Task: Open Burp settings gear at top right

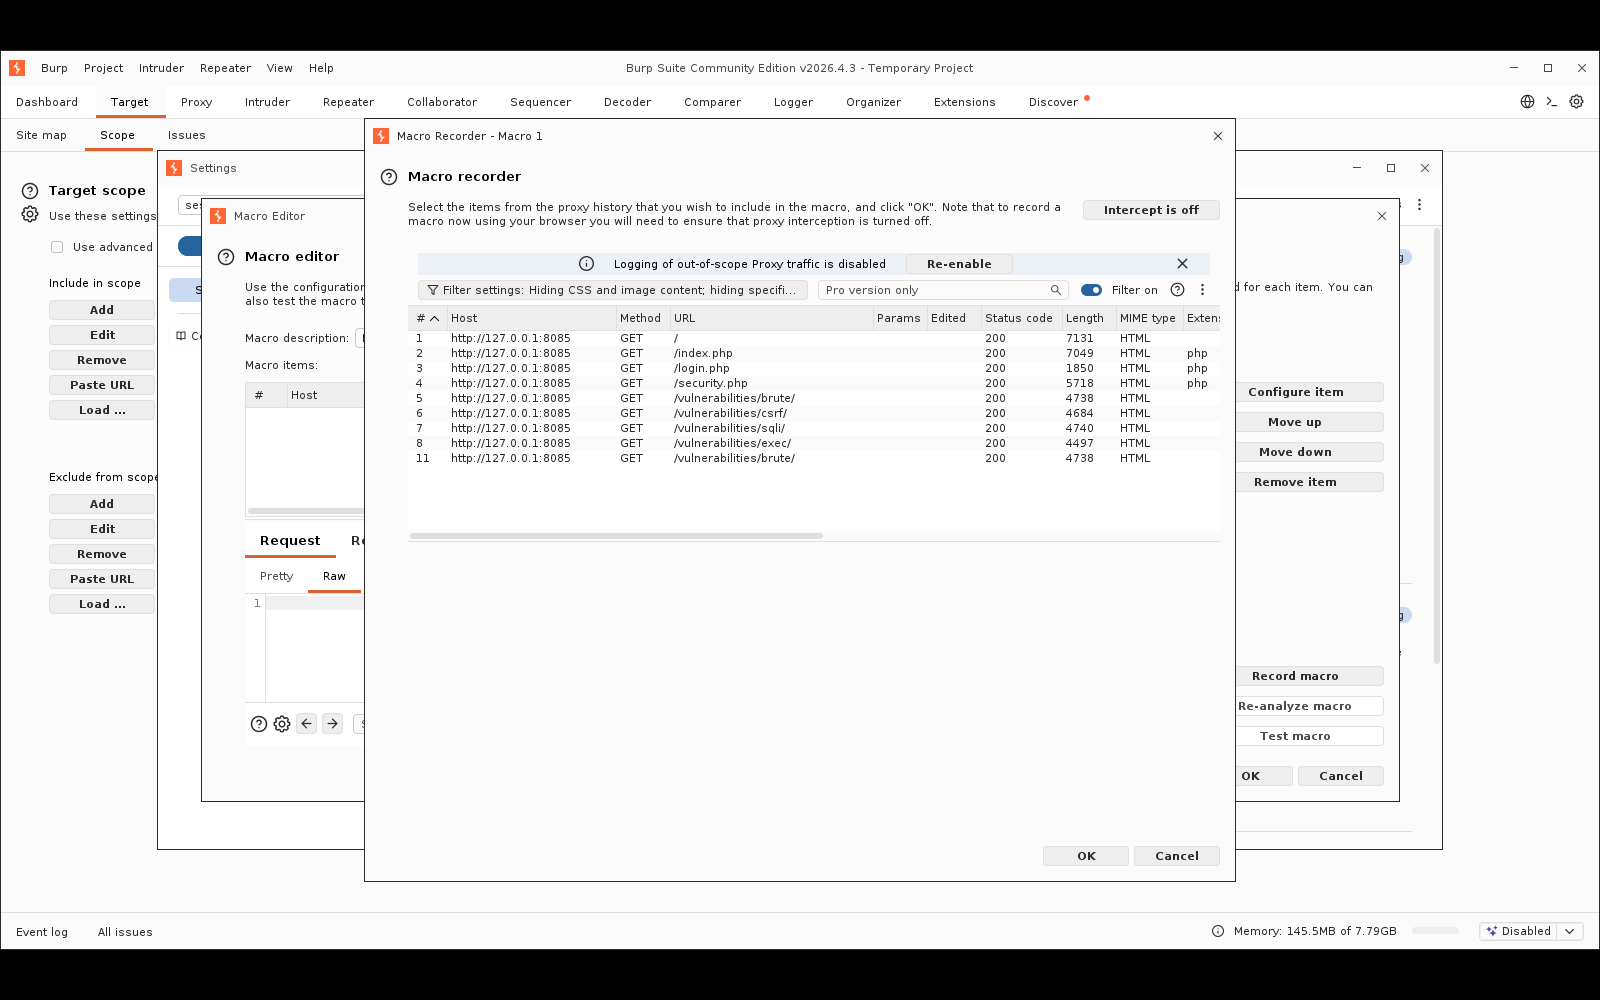Action: [1577, 102]
